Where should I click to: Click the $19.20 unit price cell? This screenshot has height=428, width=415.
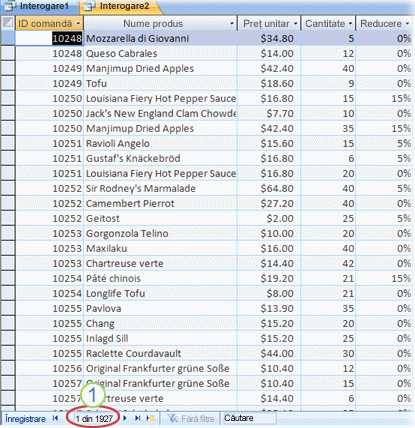269,278
